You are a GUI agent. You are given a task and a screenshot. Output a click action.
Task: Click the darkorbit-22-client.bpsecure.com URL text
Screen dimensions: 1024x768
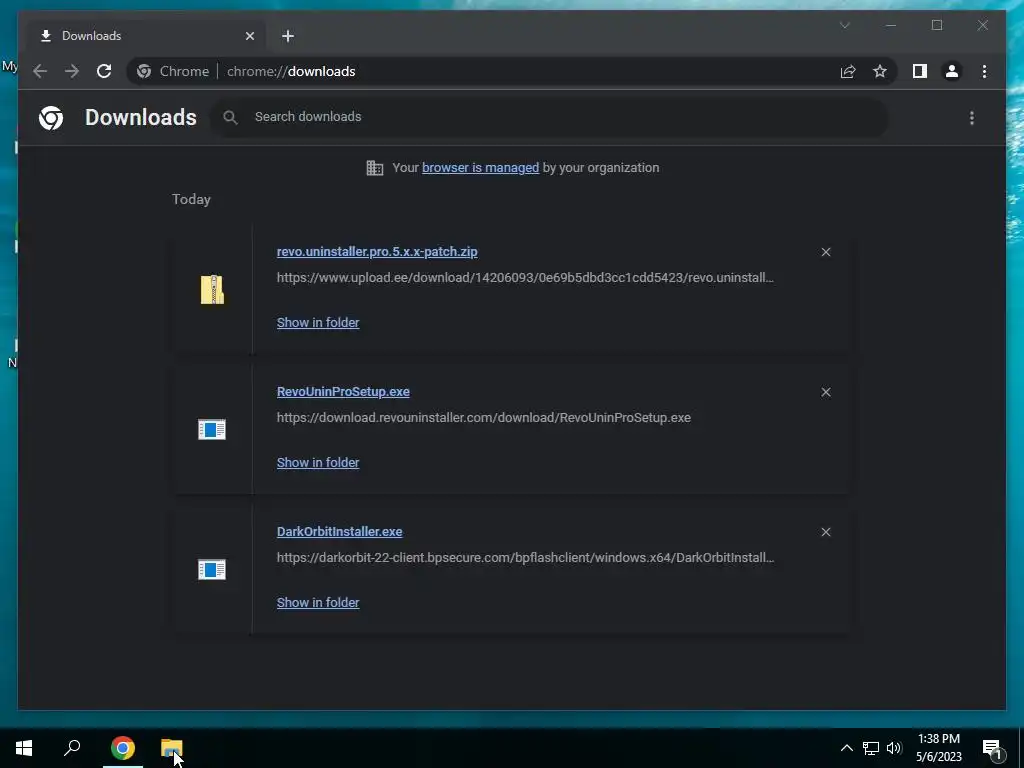pos(525,558)
